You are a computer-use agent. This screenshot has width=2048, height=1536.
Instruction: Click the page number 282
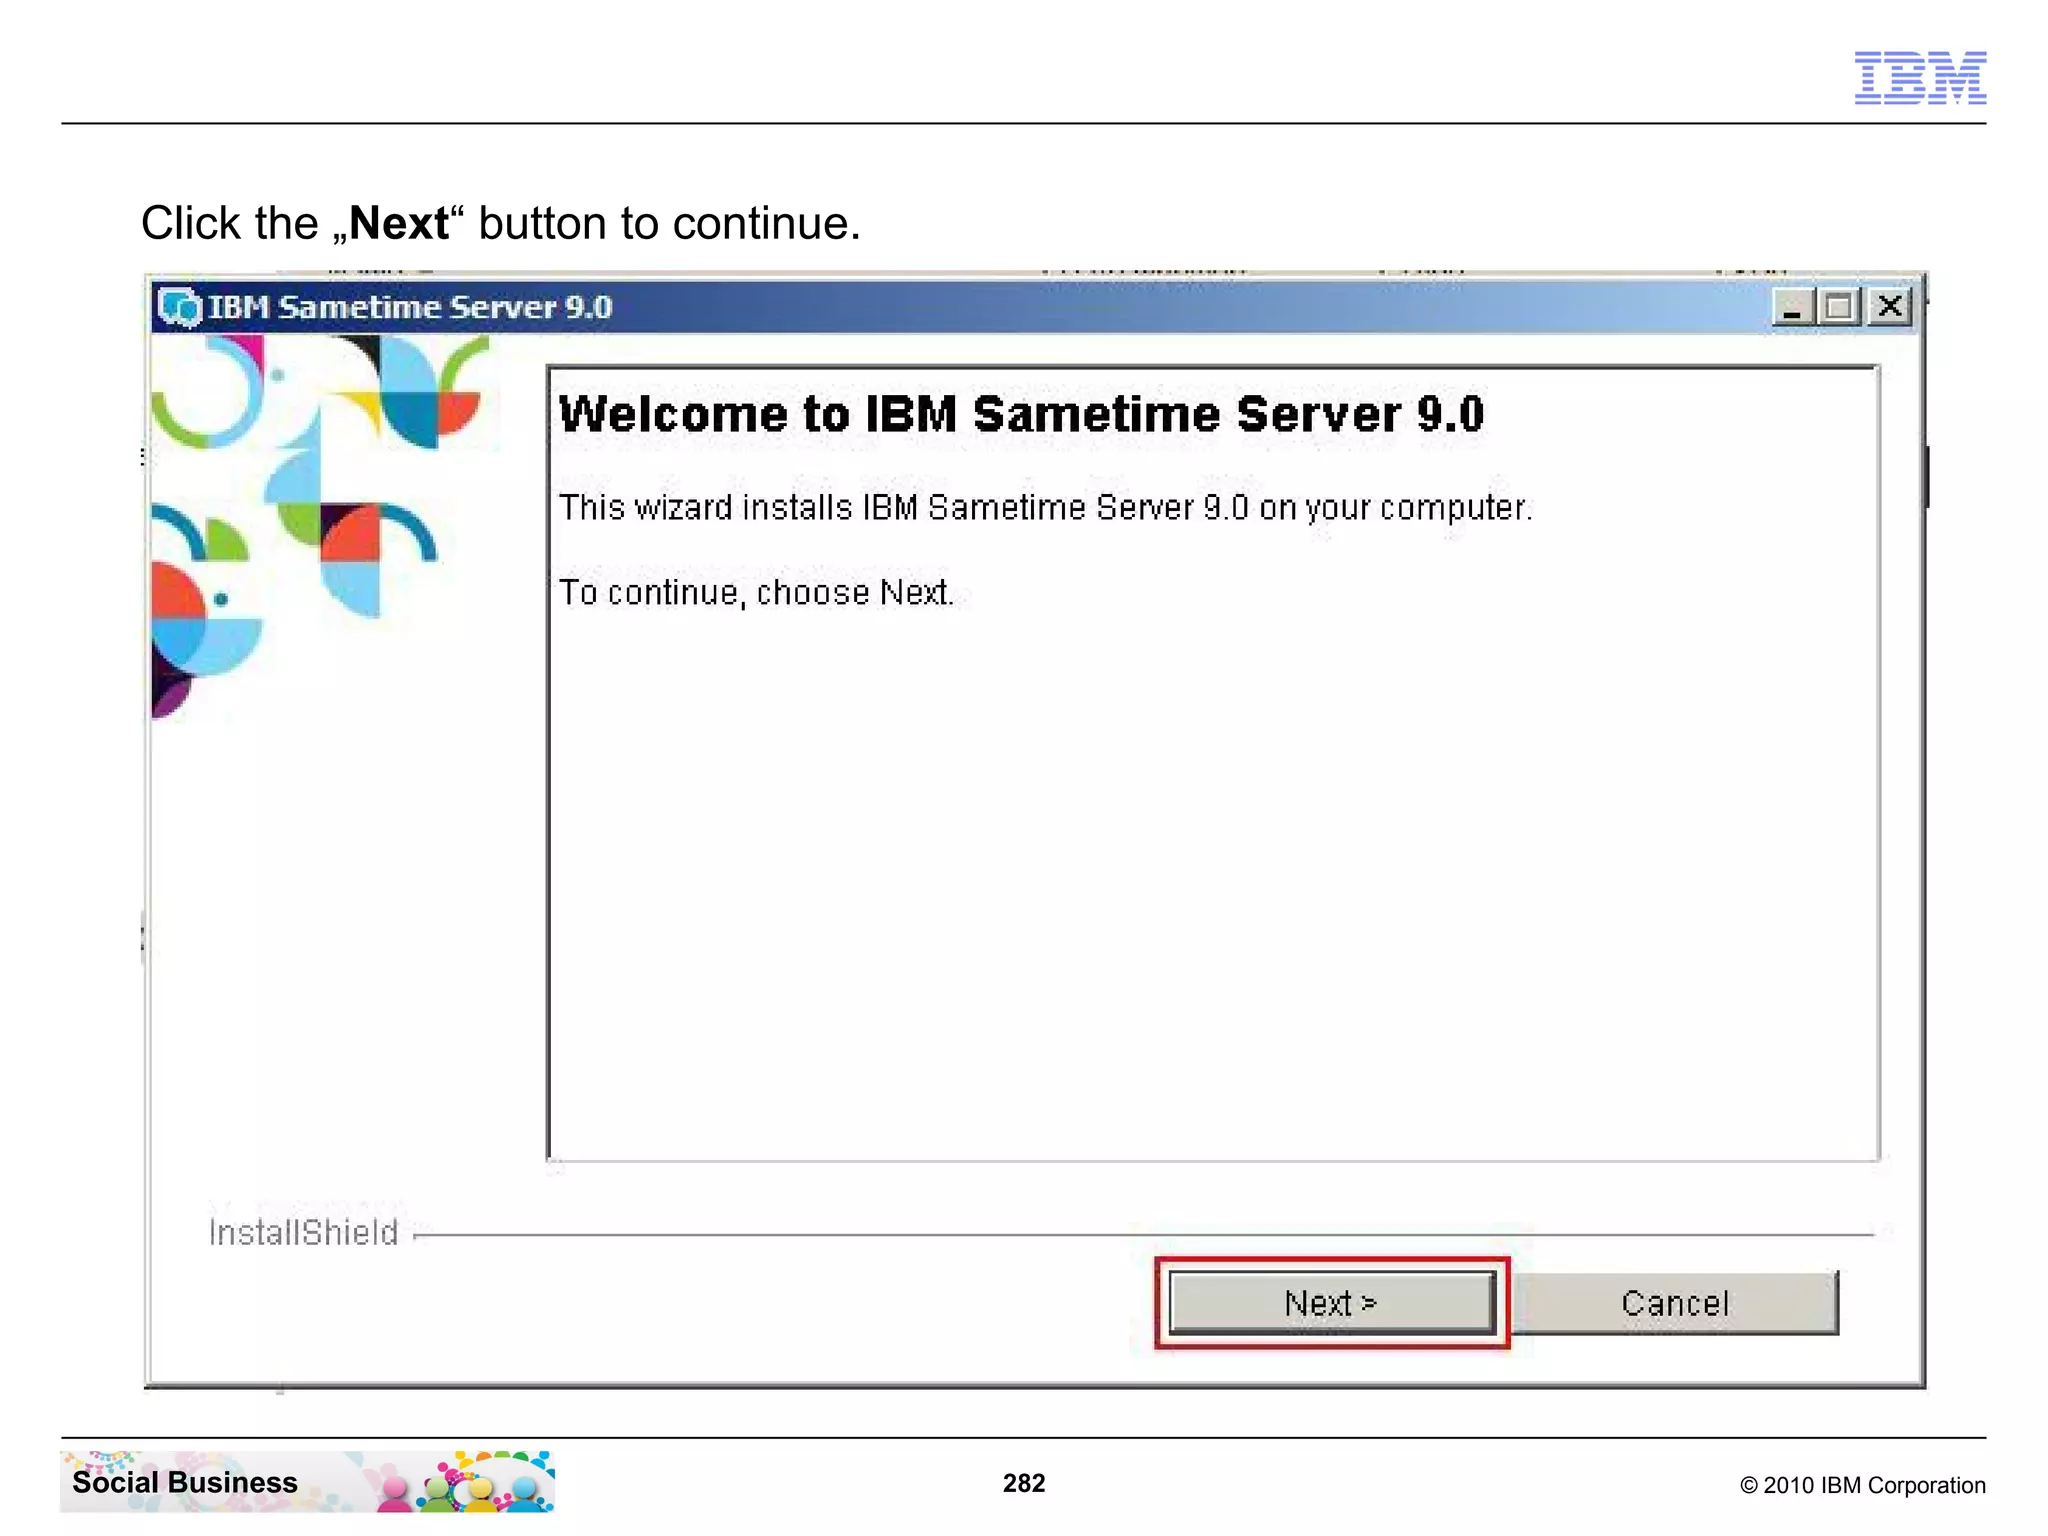1024,1483
